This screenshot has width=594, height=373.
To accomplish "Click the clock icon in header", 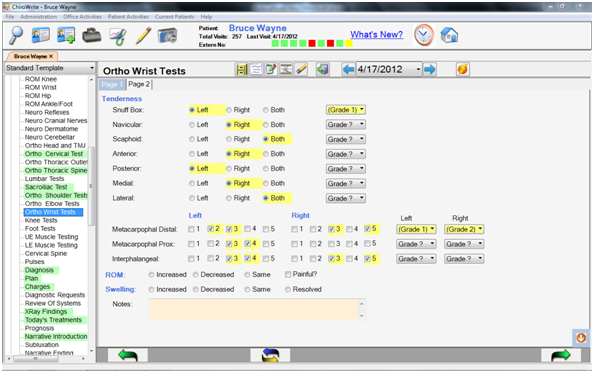I will [424, 35].
